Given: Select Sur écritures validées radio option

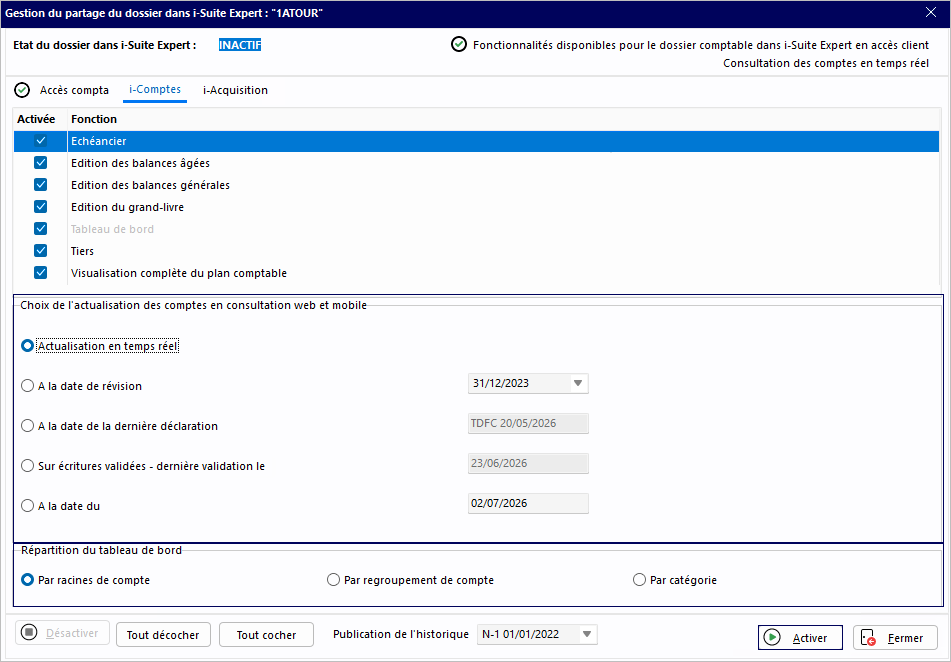Looking at the screenshot, I should coord(27,466).
